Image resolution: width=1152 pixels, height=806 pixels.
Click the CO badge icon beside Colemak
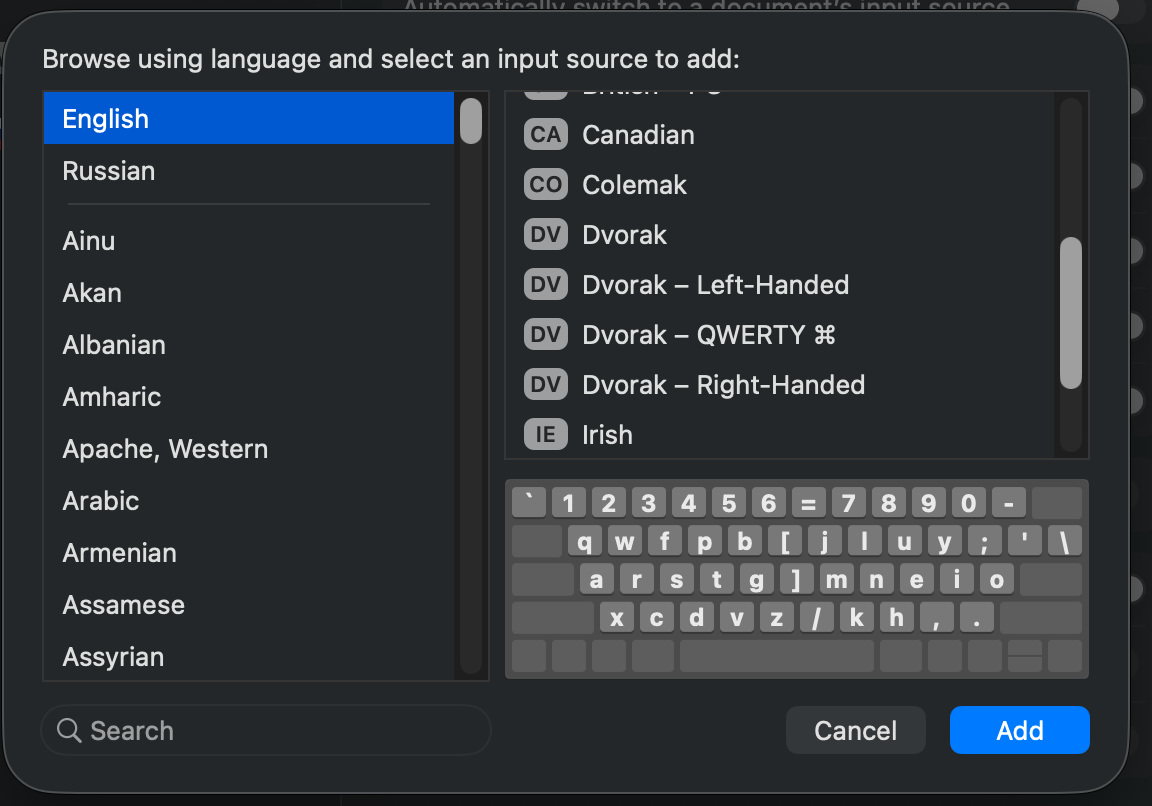545,185
